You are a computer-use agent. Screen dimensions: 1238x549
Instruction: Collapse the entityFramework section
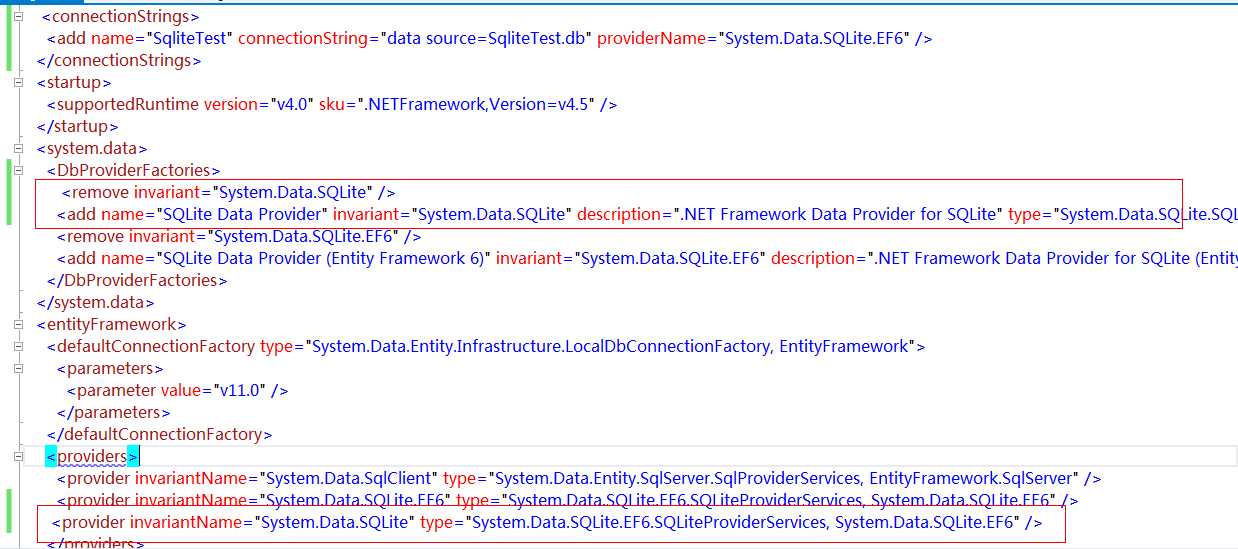[18, 324]
